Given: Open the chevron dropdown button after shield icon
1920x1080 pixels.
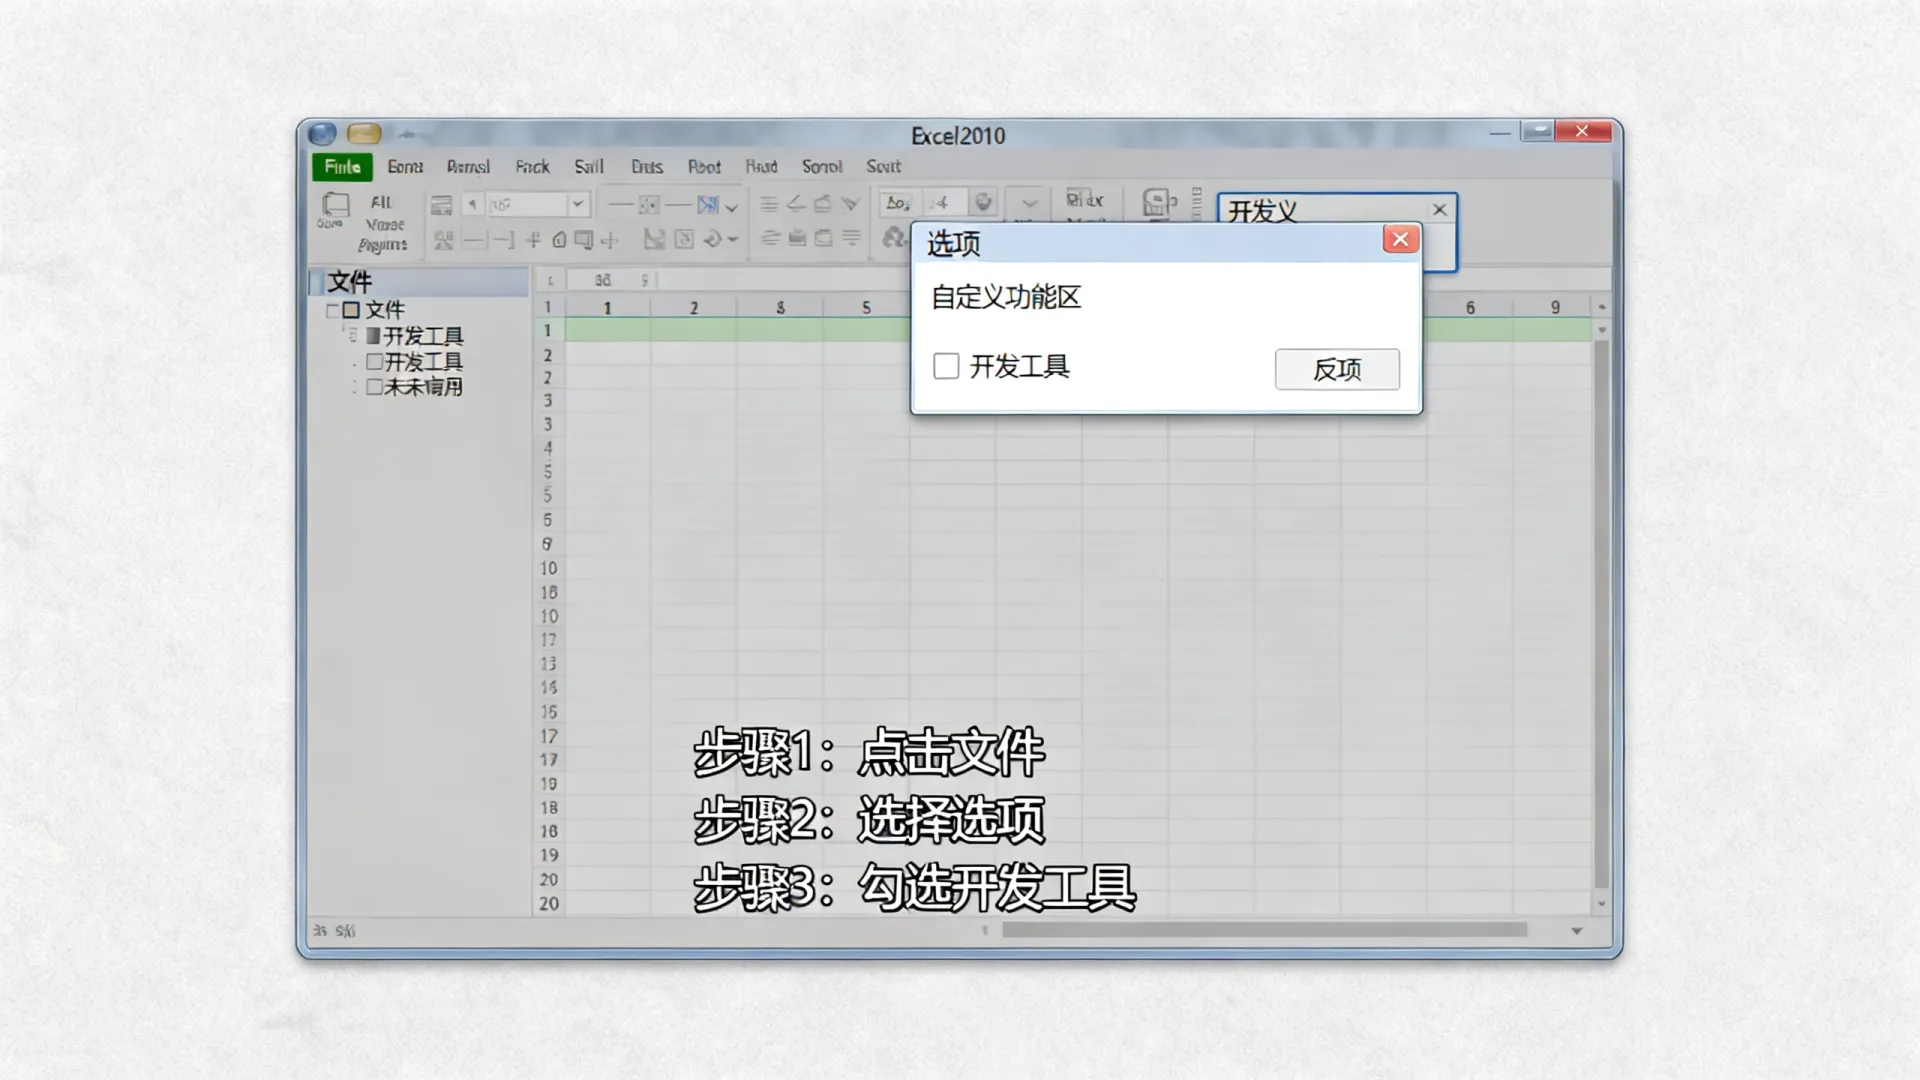Looking at the screenshot, I should pos(1029,204).
